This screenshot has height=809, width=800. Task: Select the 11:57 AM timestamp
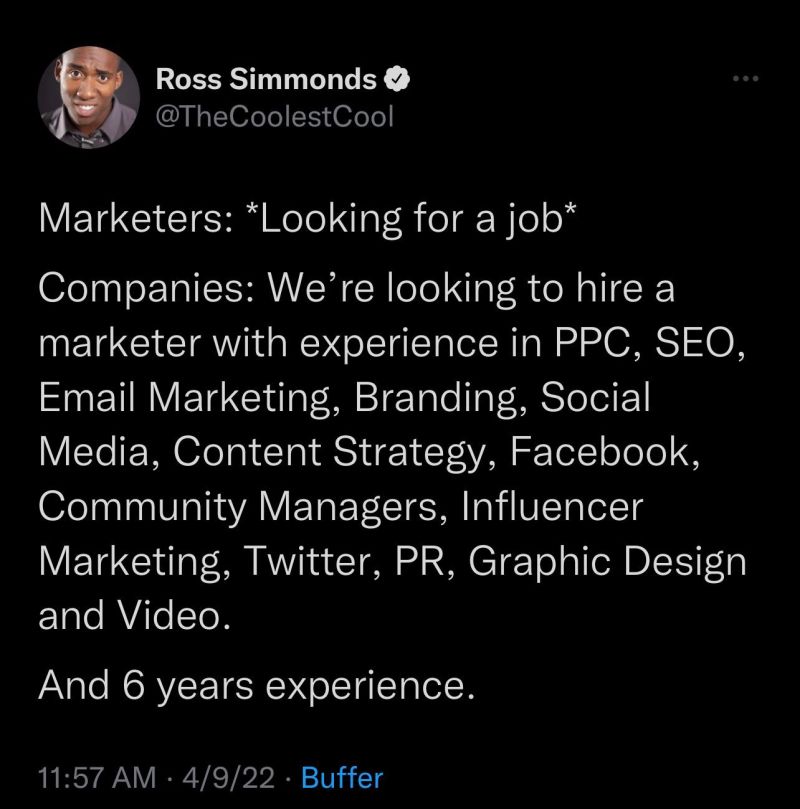(96, 777)
